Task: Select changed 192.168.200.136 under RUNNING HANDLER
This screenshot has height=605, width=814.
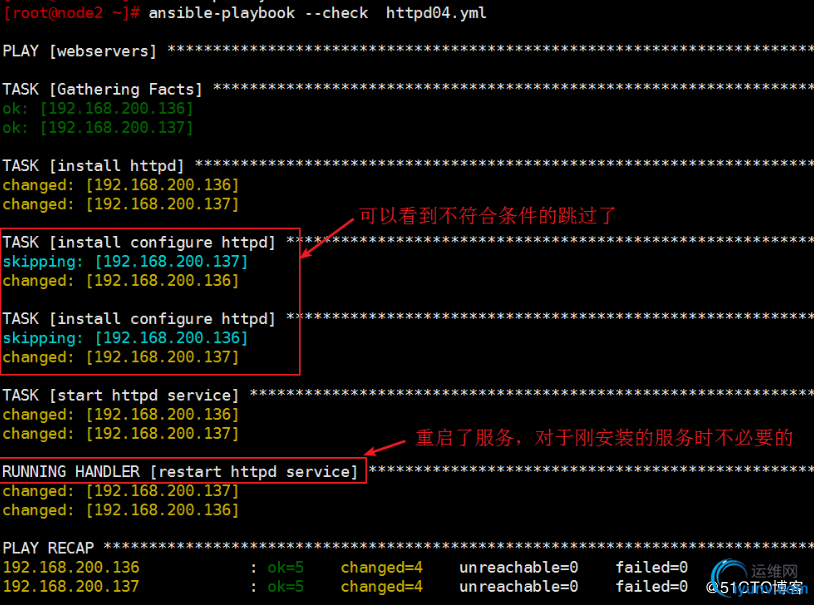Action: [x=121, y=510]
